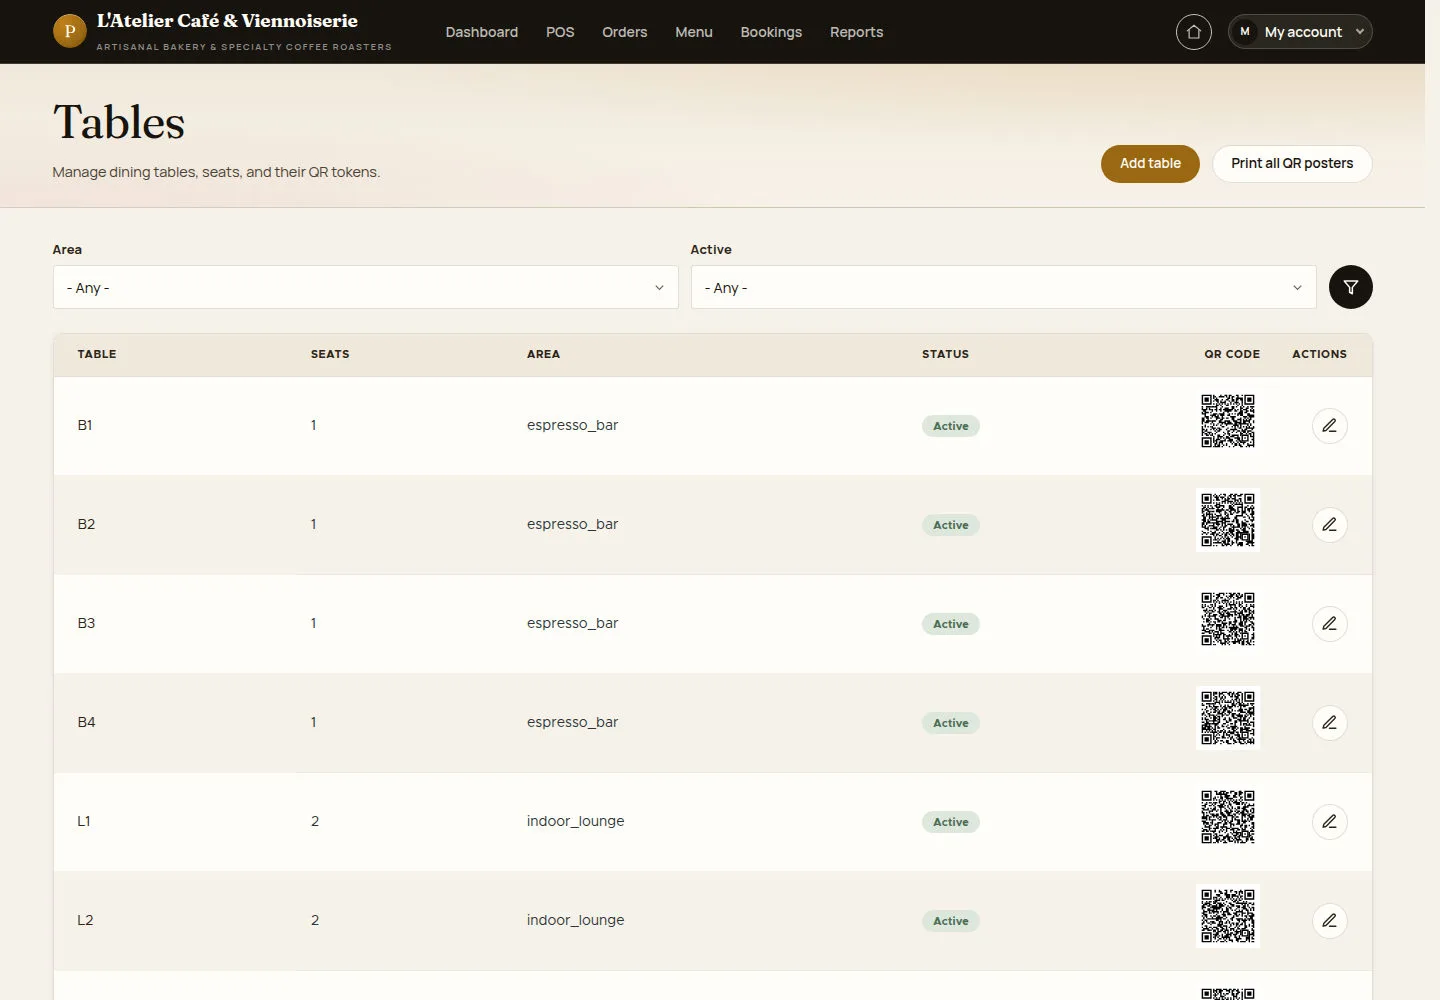Click the Active badge in row B1
Screen dimensions: 1440x1000
pos(951,426)
